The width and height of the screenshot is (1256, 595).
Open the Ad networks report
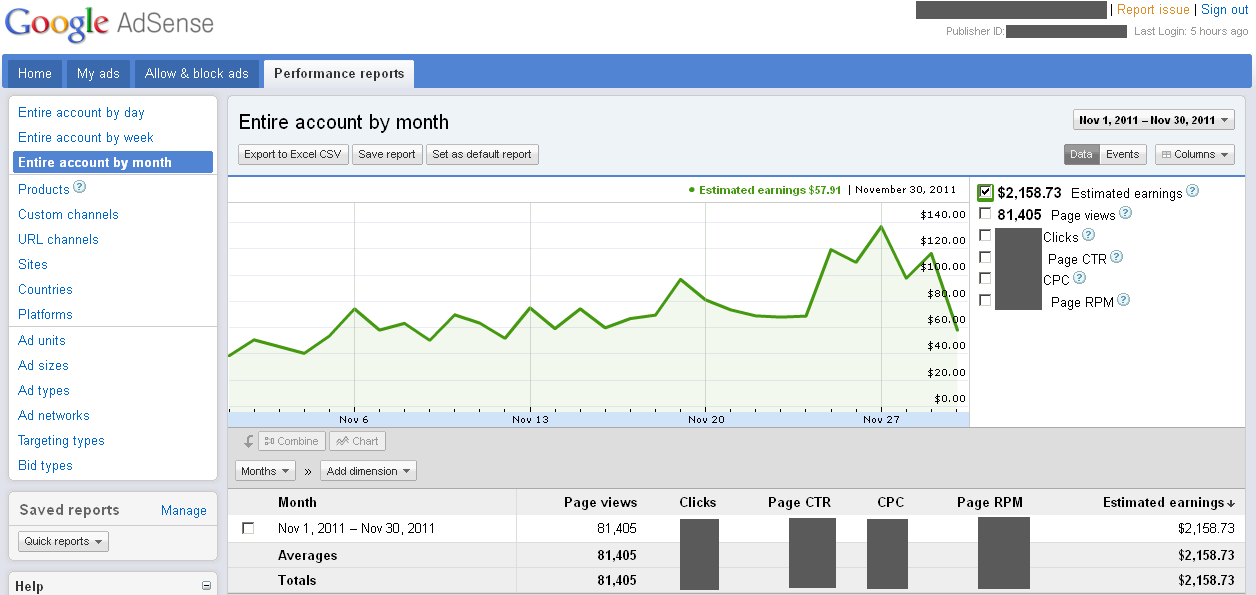54,416
